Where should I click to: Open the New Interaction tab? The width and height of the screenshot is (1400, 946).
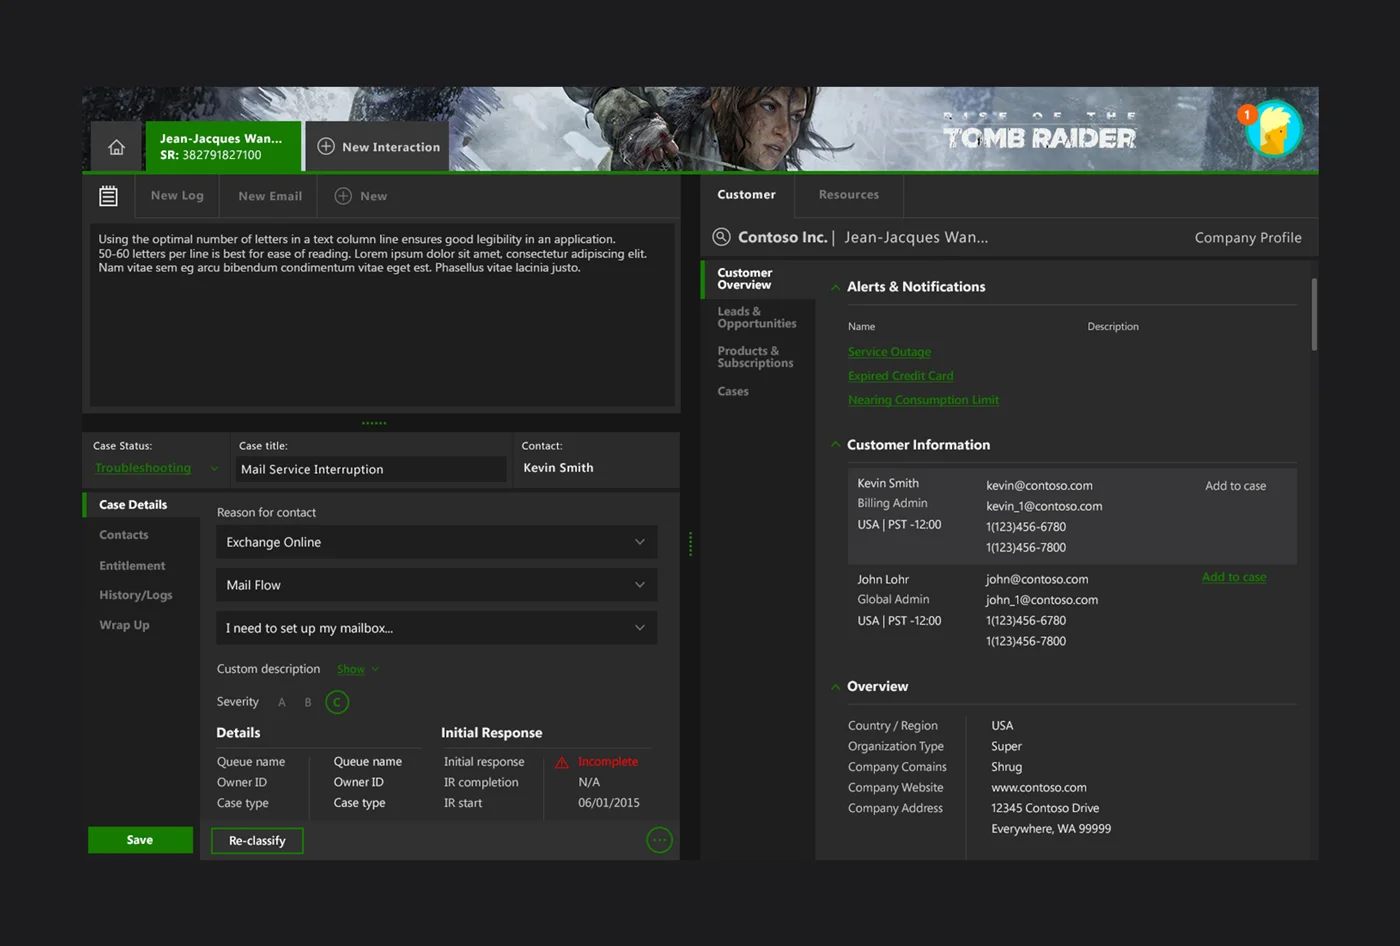click(x=378, y=146)
